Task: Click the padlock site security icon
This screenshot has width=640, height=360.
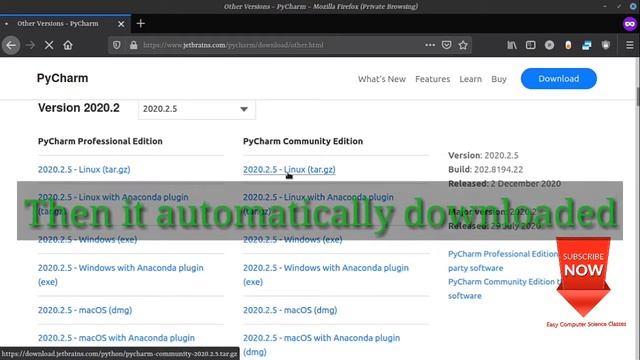Action: click(133, 45)
